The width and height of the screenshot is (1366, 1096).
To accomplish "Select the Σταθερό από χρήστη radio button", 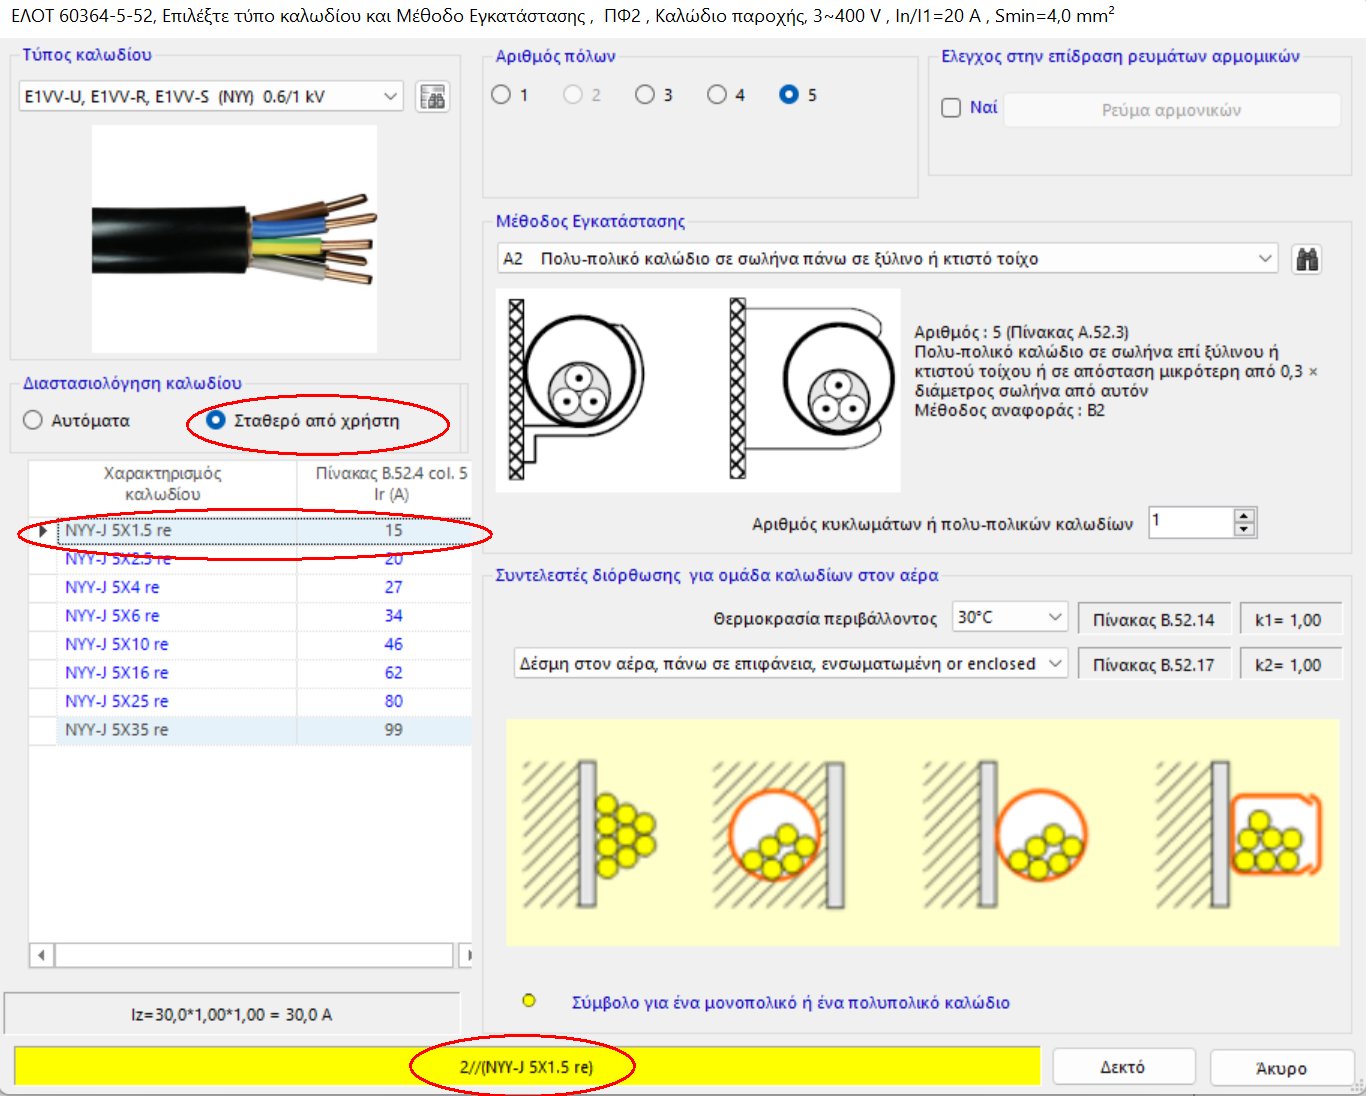I will 215,421.
